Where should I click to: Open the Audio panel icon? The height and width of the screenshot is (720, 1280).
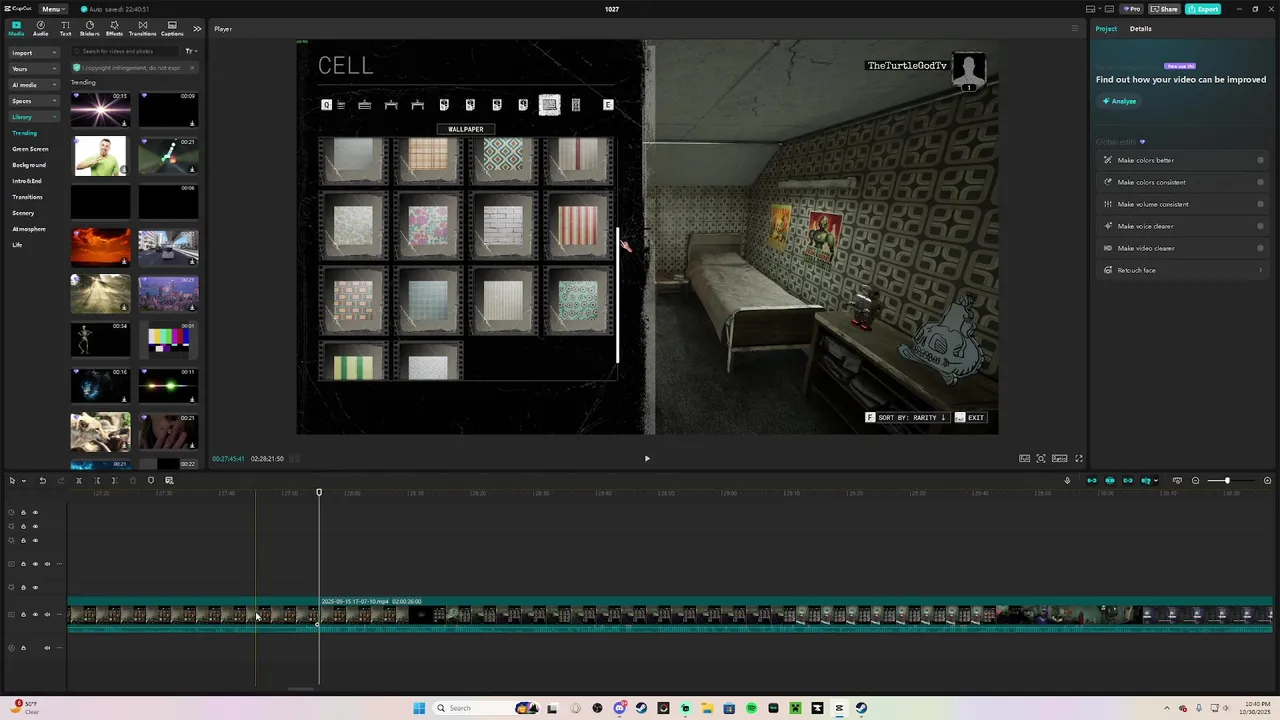coord(40,28)
